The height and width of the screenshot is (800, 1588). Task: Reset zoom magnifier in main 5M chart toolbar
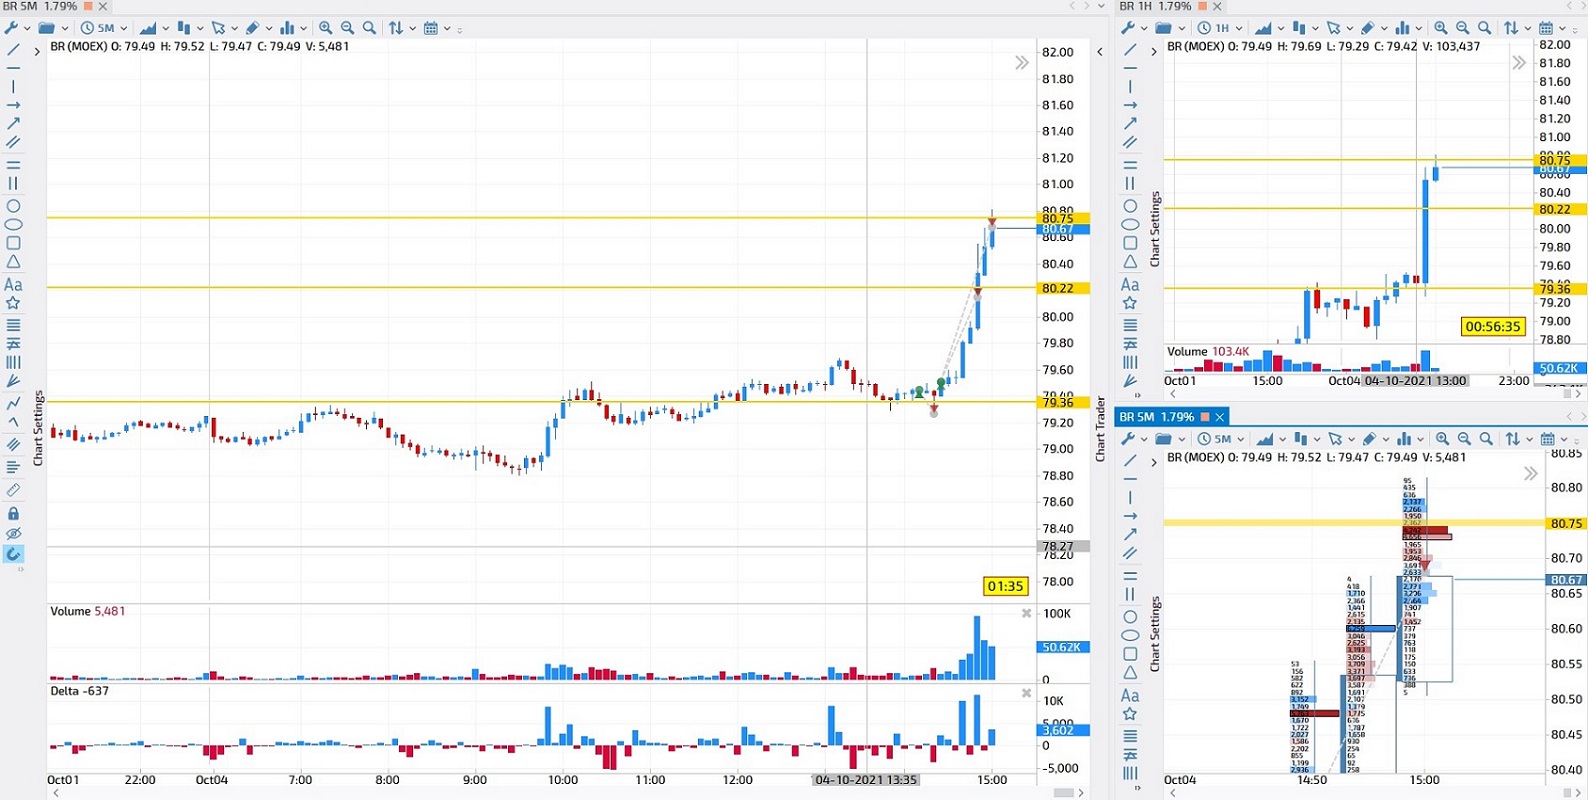point(369,28)
